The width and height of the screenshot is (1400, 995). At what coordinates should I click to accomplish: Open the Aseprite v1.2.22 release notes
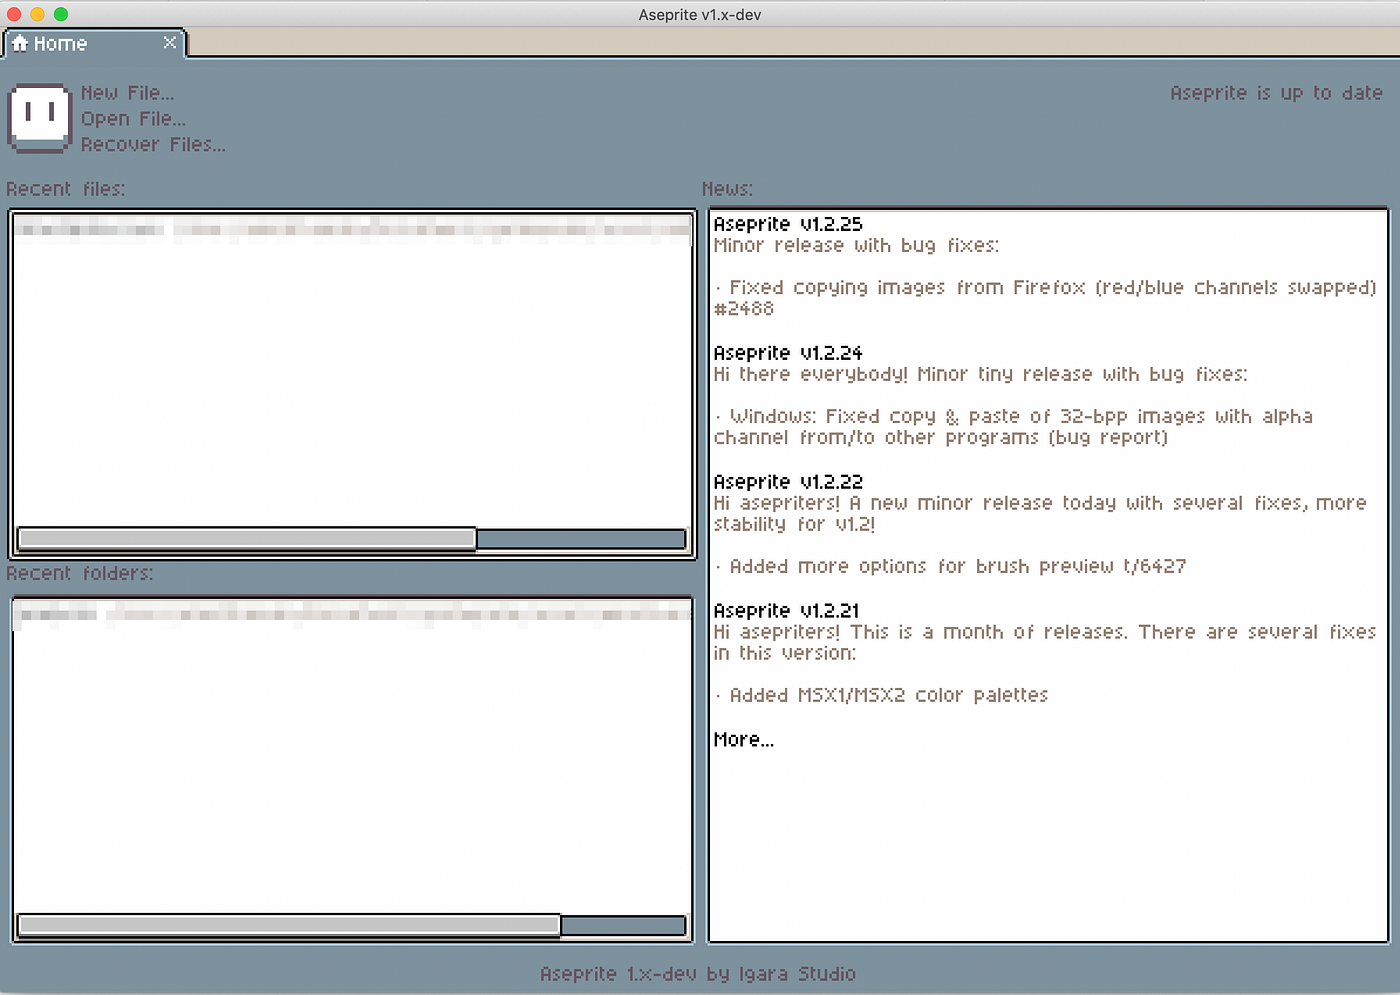(x=788, y=481)
